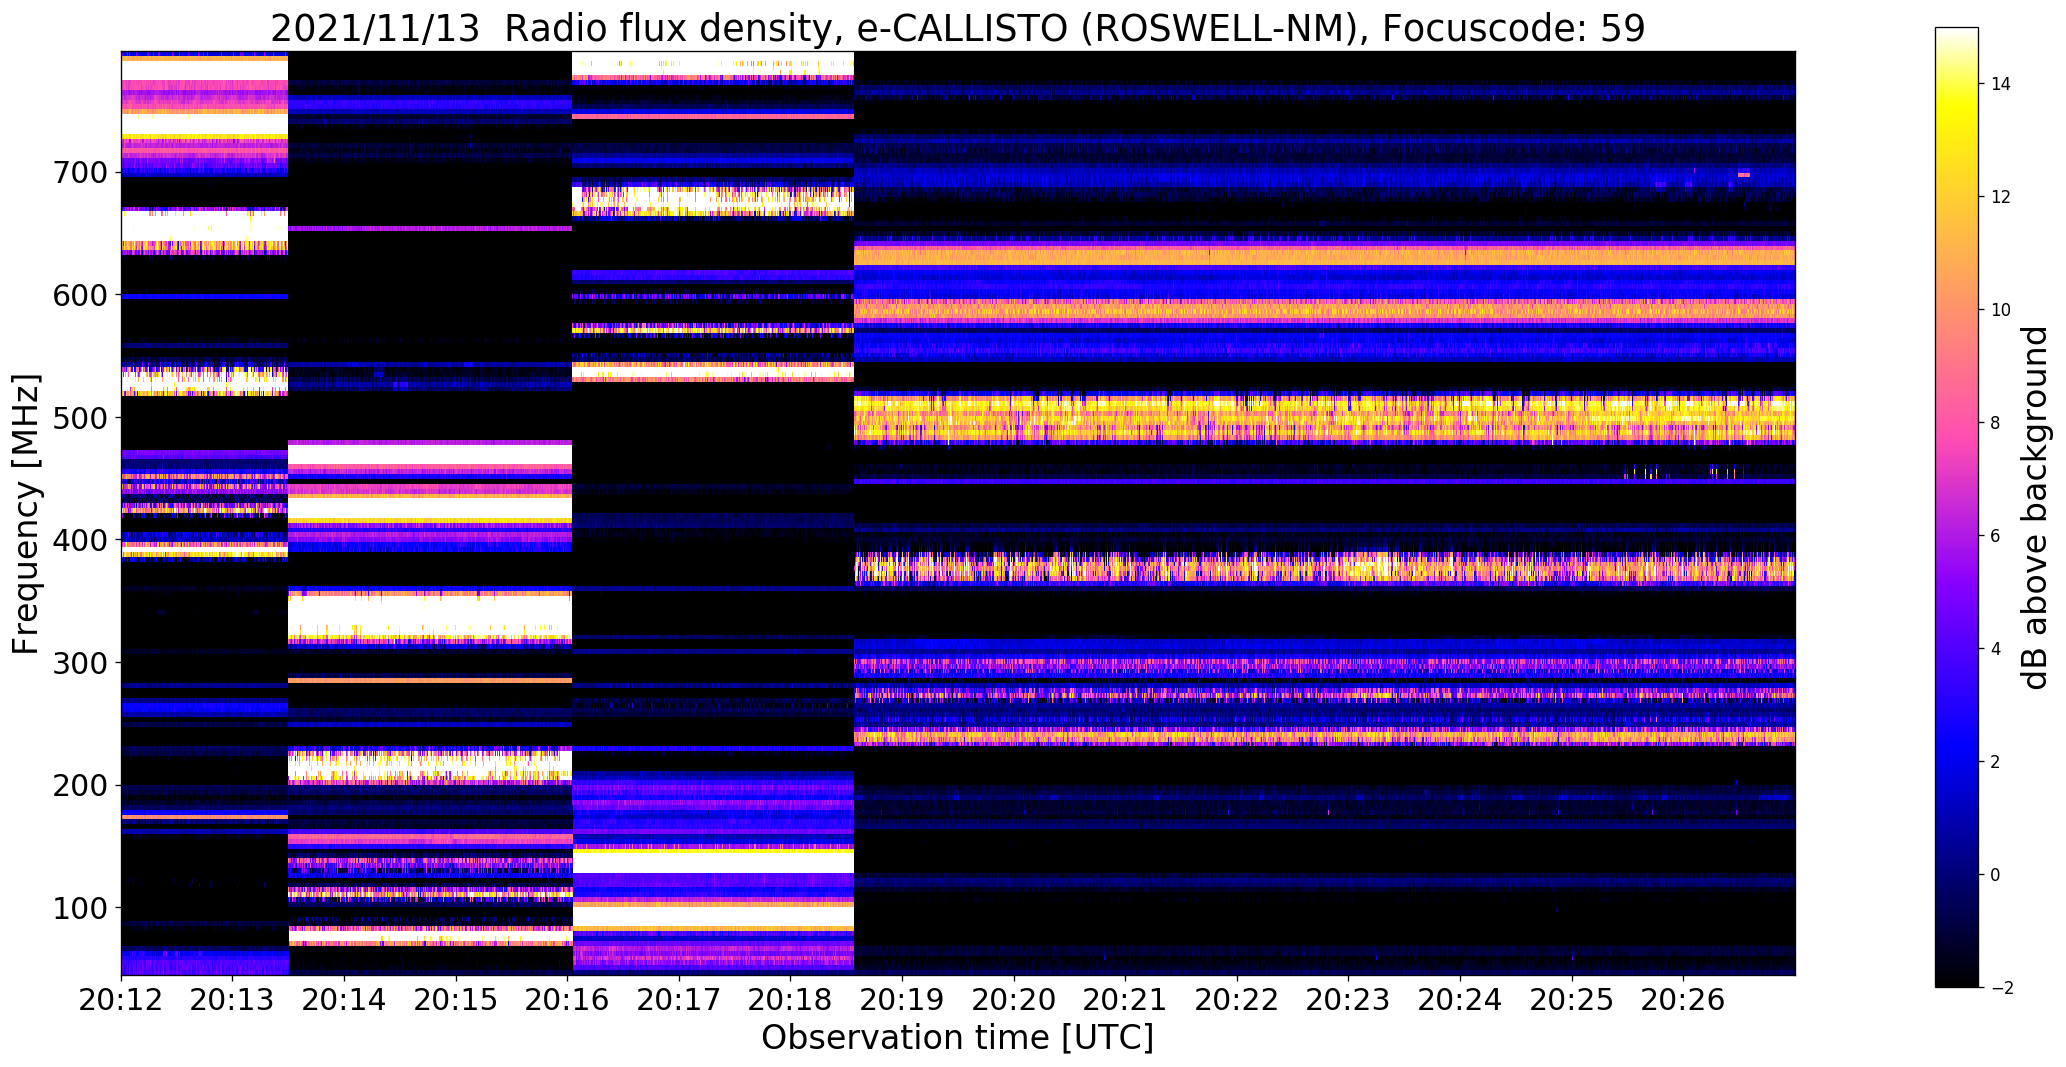
Task: Click the 600 frequency tick label
Action: click(x=80, y=295)
